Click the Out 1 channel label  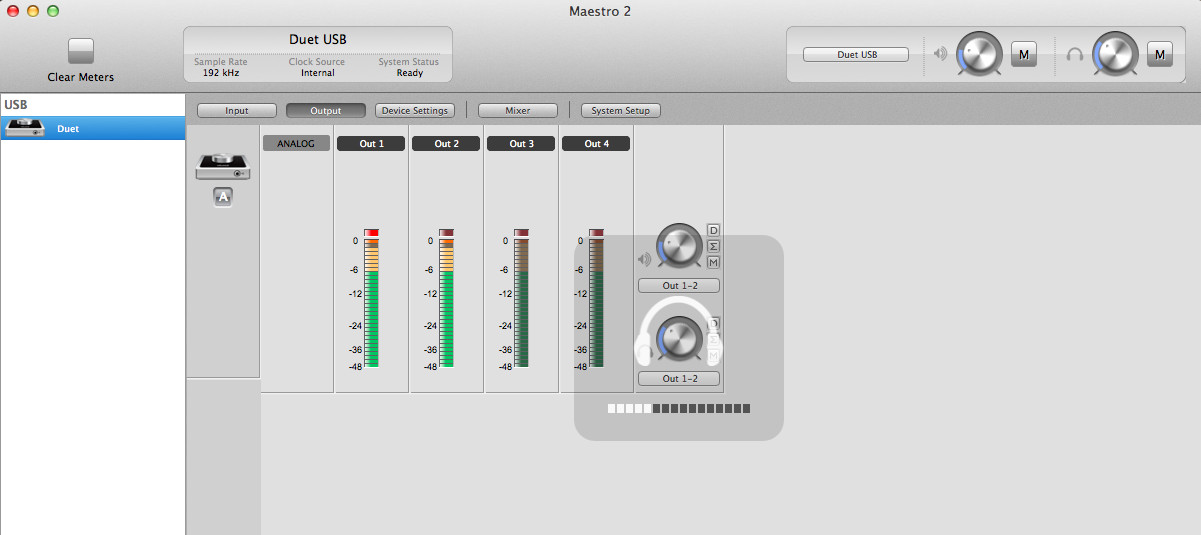point(371,144)
